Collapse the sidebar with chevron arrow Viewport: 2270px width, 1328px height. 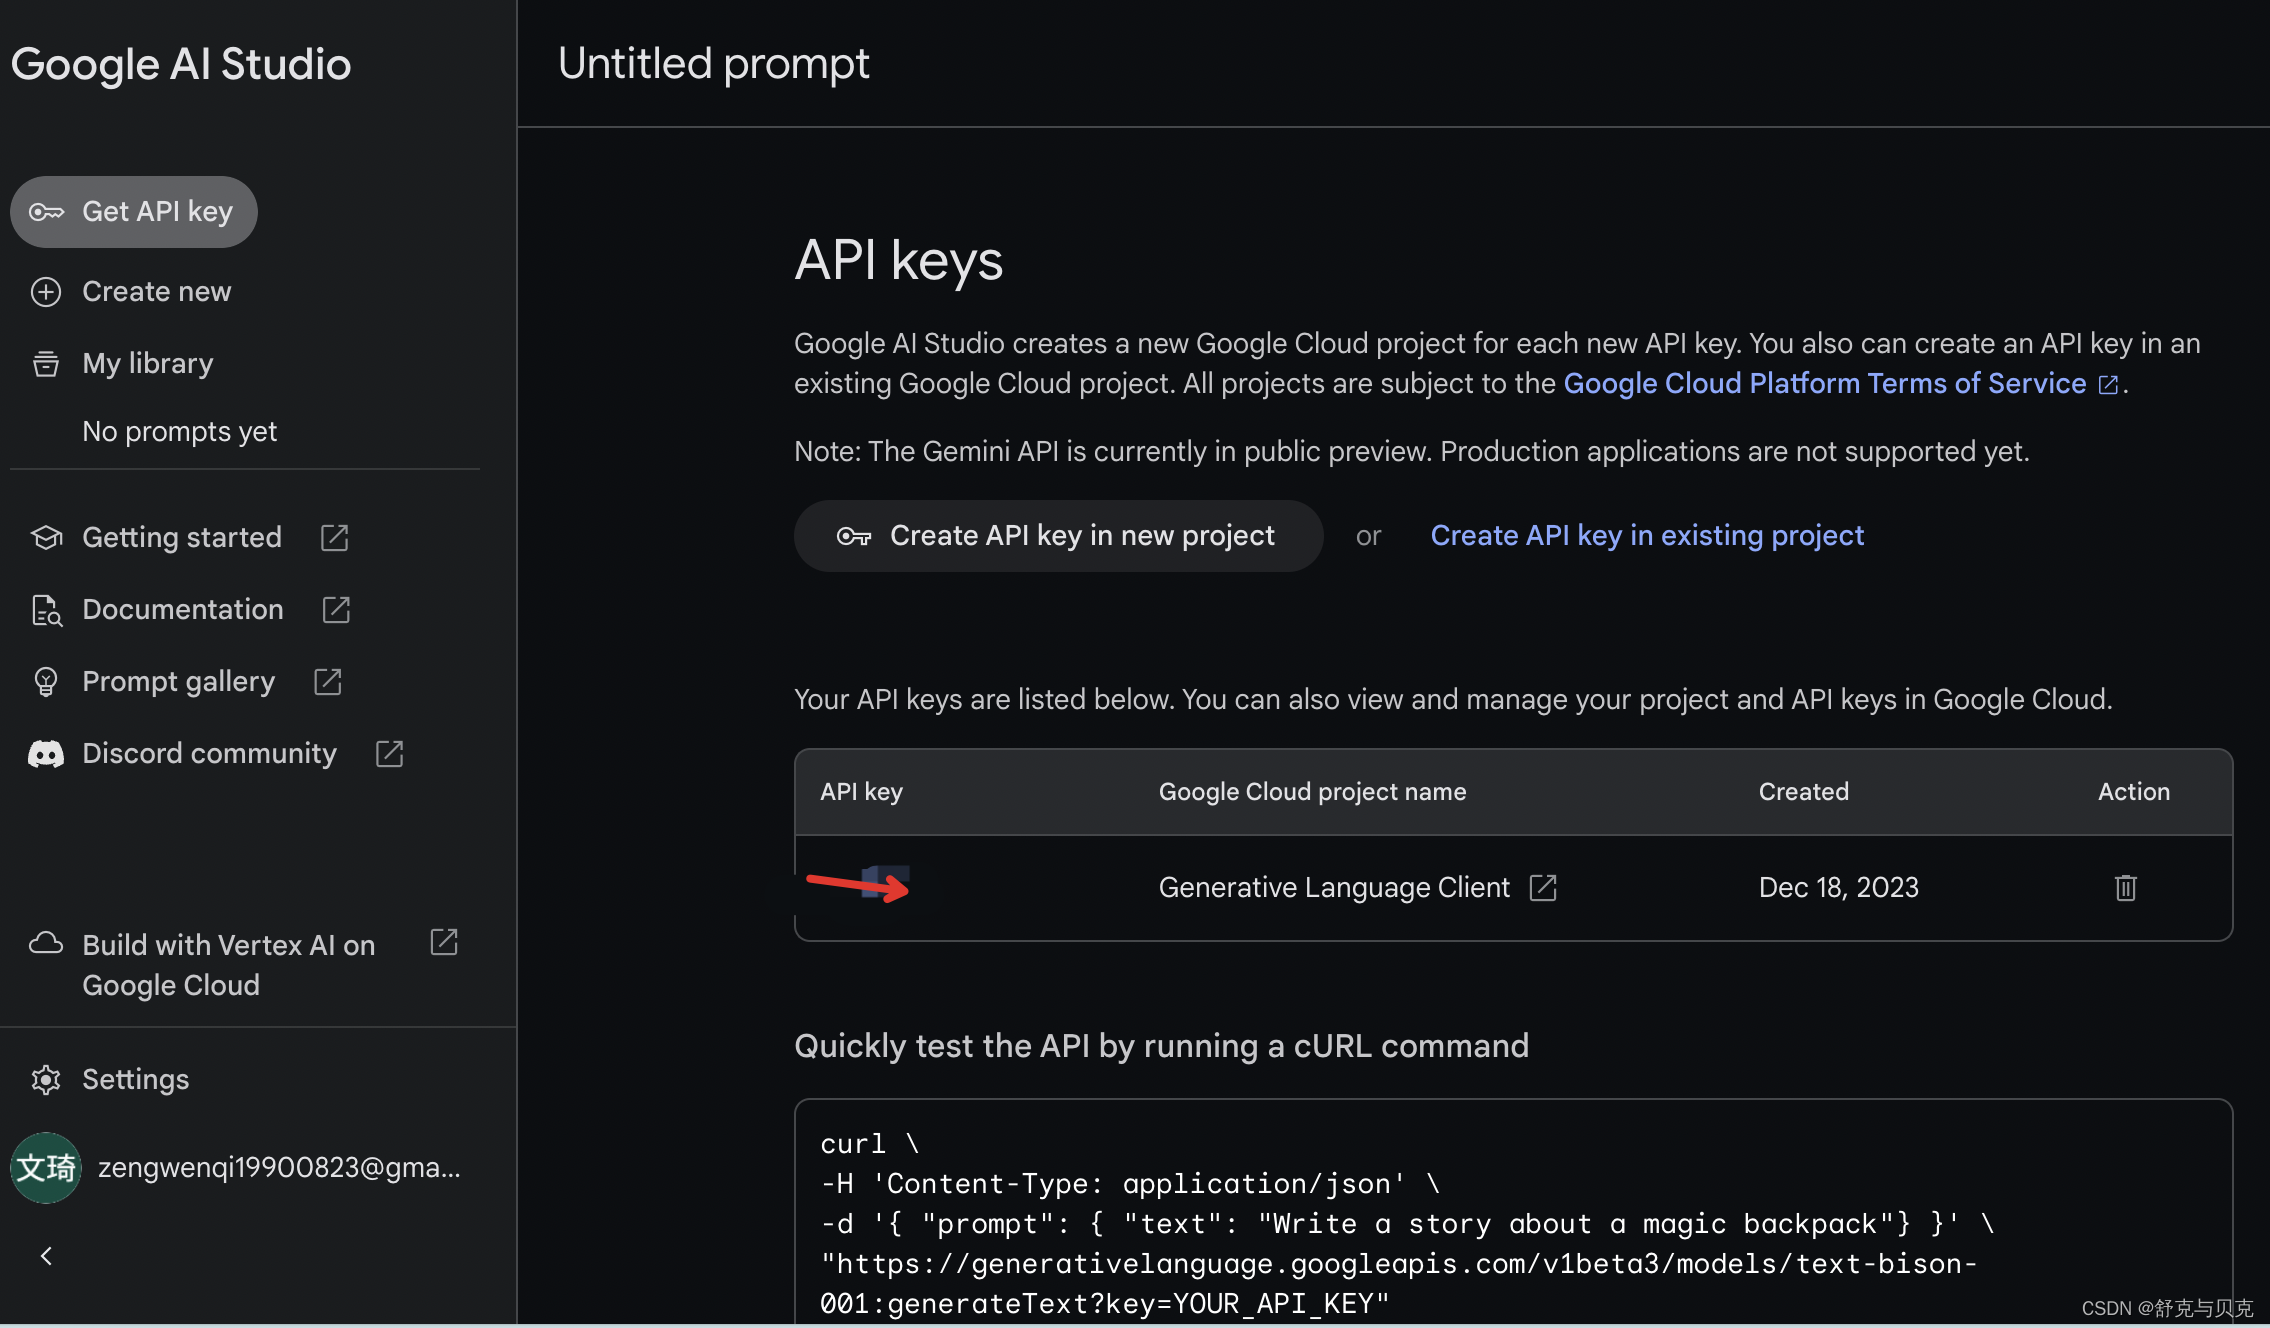46,1256
